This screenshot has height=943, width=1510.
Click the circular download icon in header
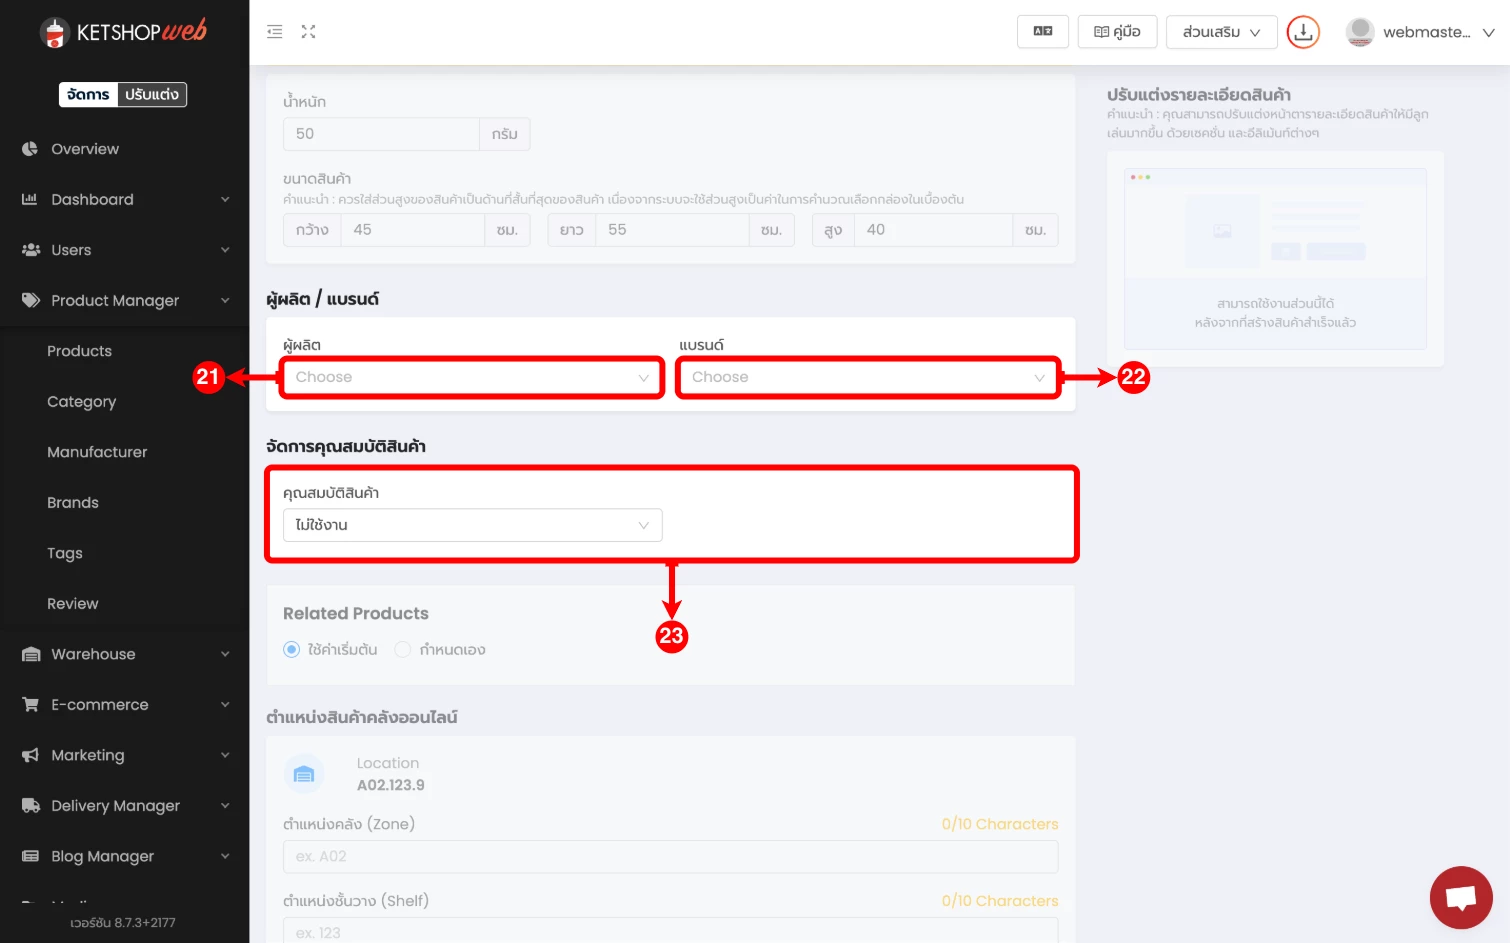pos(1302,32)
